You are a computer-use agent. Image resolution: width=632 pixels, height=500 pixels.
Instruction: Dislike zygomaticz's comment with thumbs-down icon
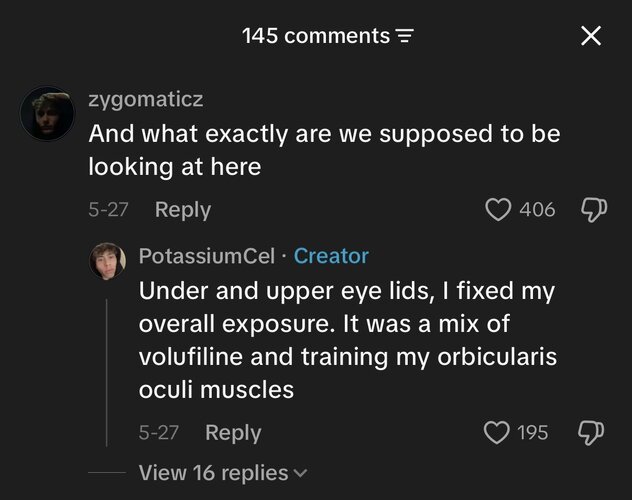(594, 210)
